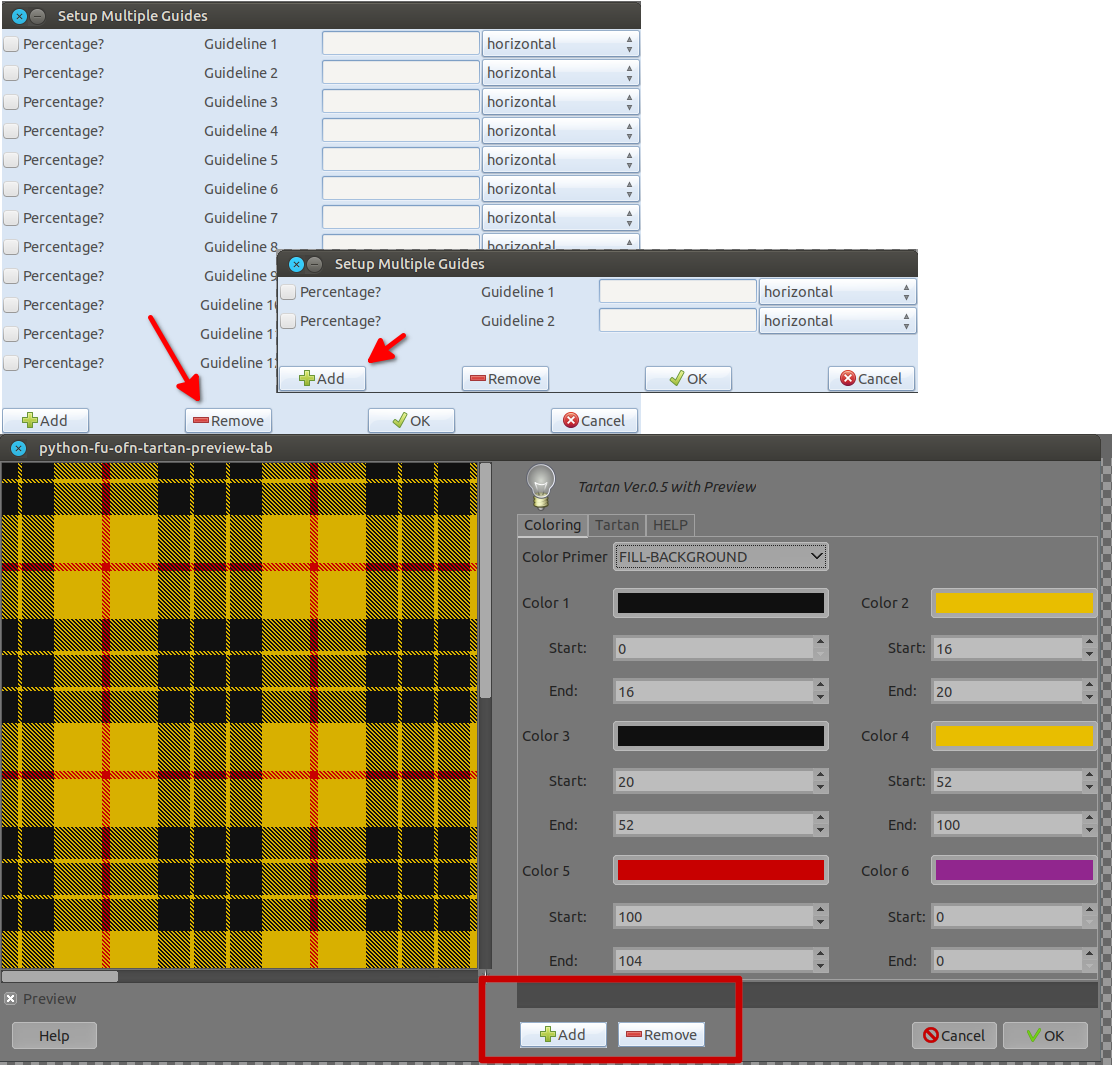Pick Color 2 yellow swatch
The width and height of the screenshot is (1112, 1065).
1014,603
